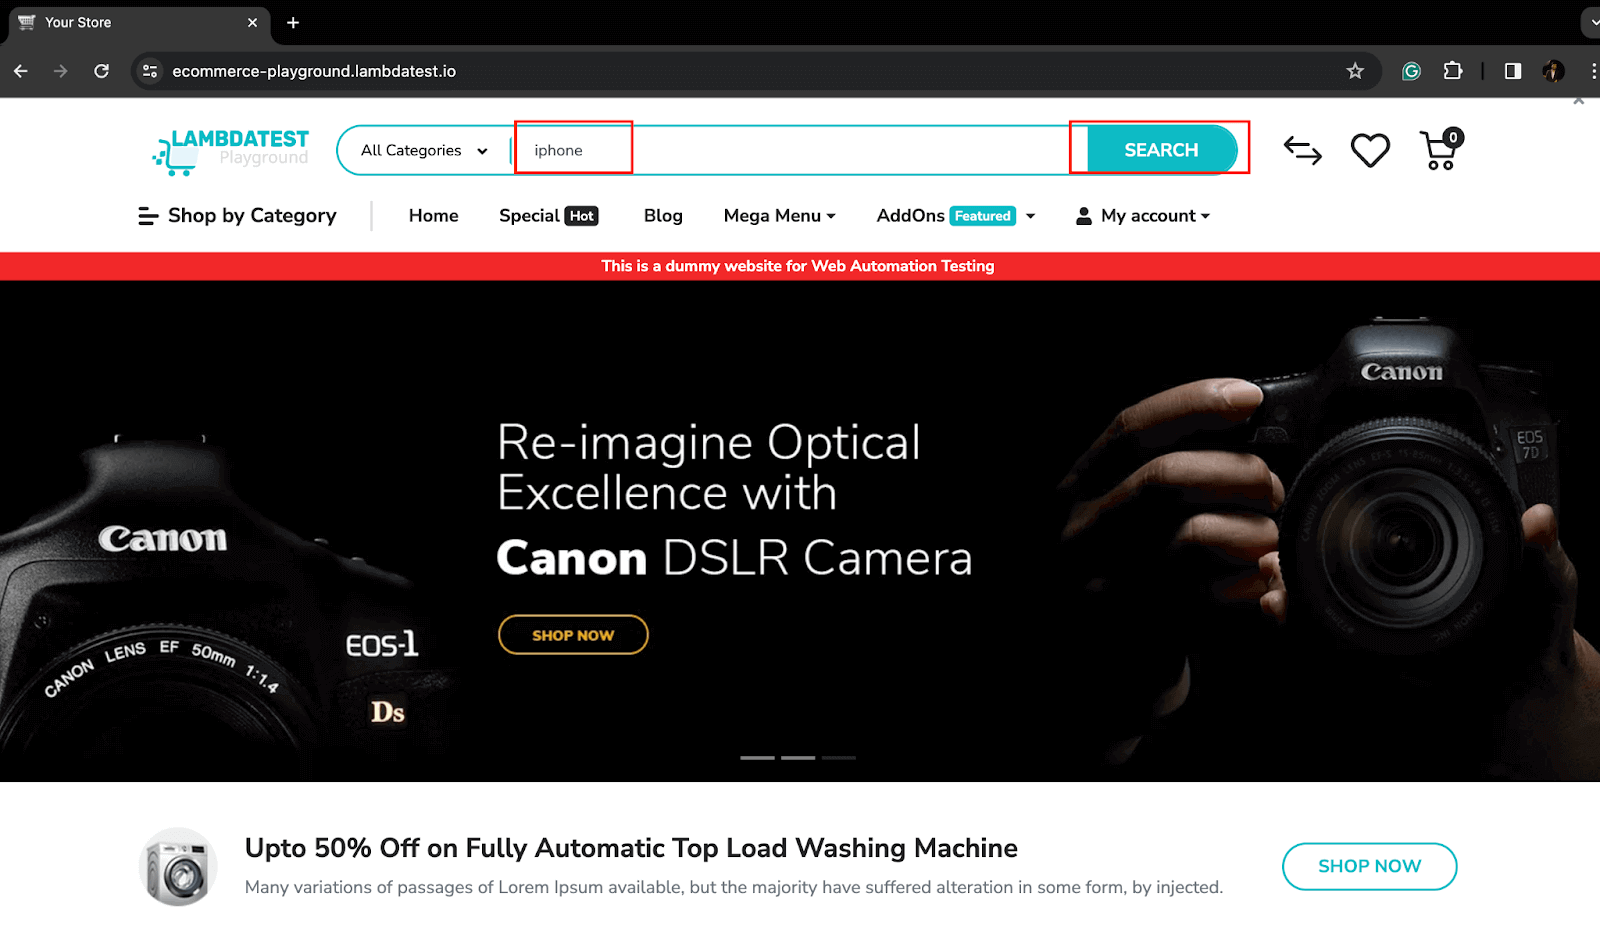Image resolution: width=1600 pixels, height=933 pixels.
Task: Click SHOP NOW on Canon banner
Action: point(573,635)
